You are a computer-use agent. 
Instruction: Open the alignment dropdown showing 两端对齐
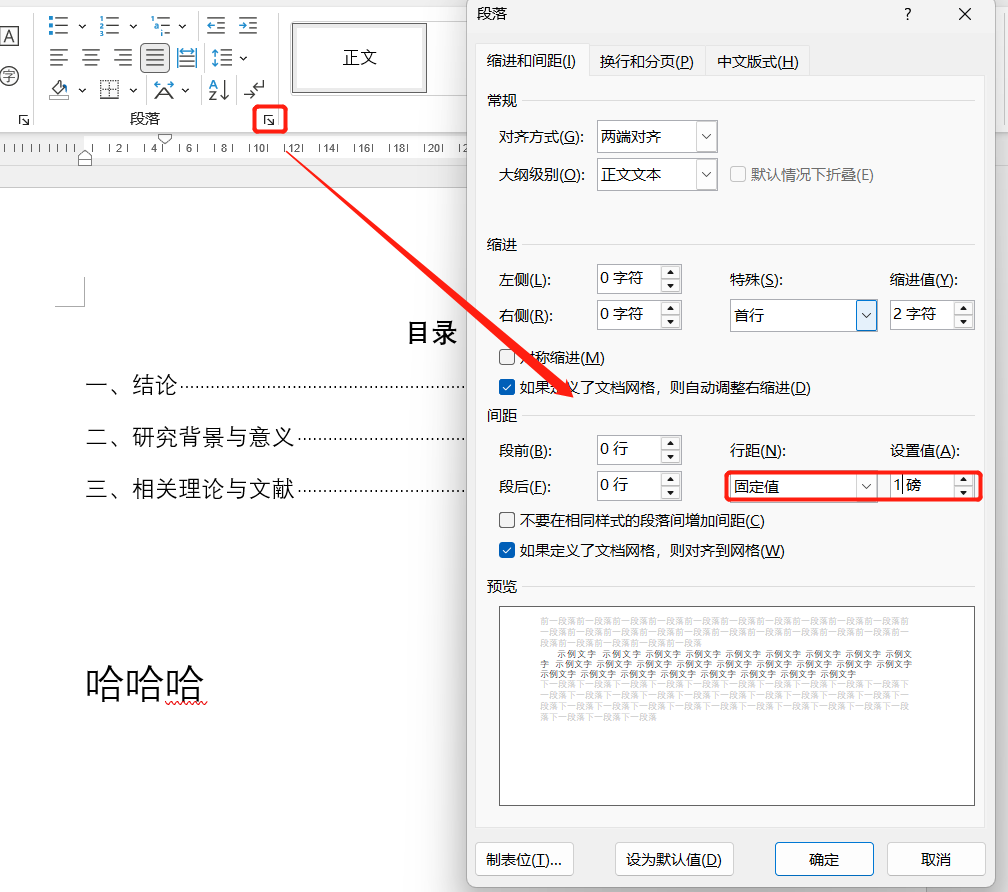[x=657, y=137]
